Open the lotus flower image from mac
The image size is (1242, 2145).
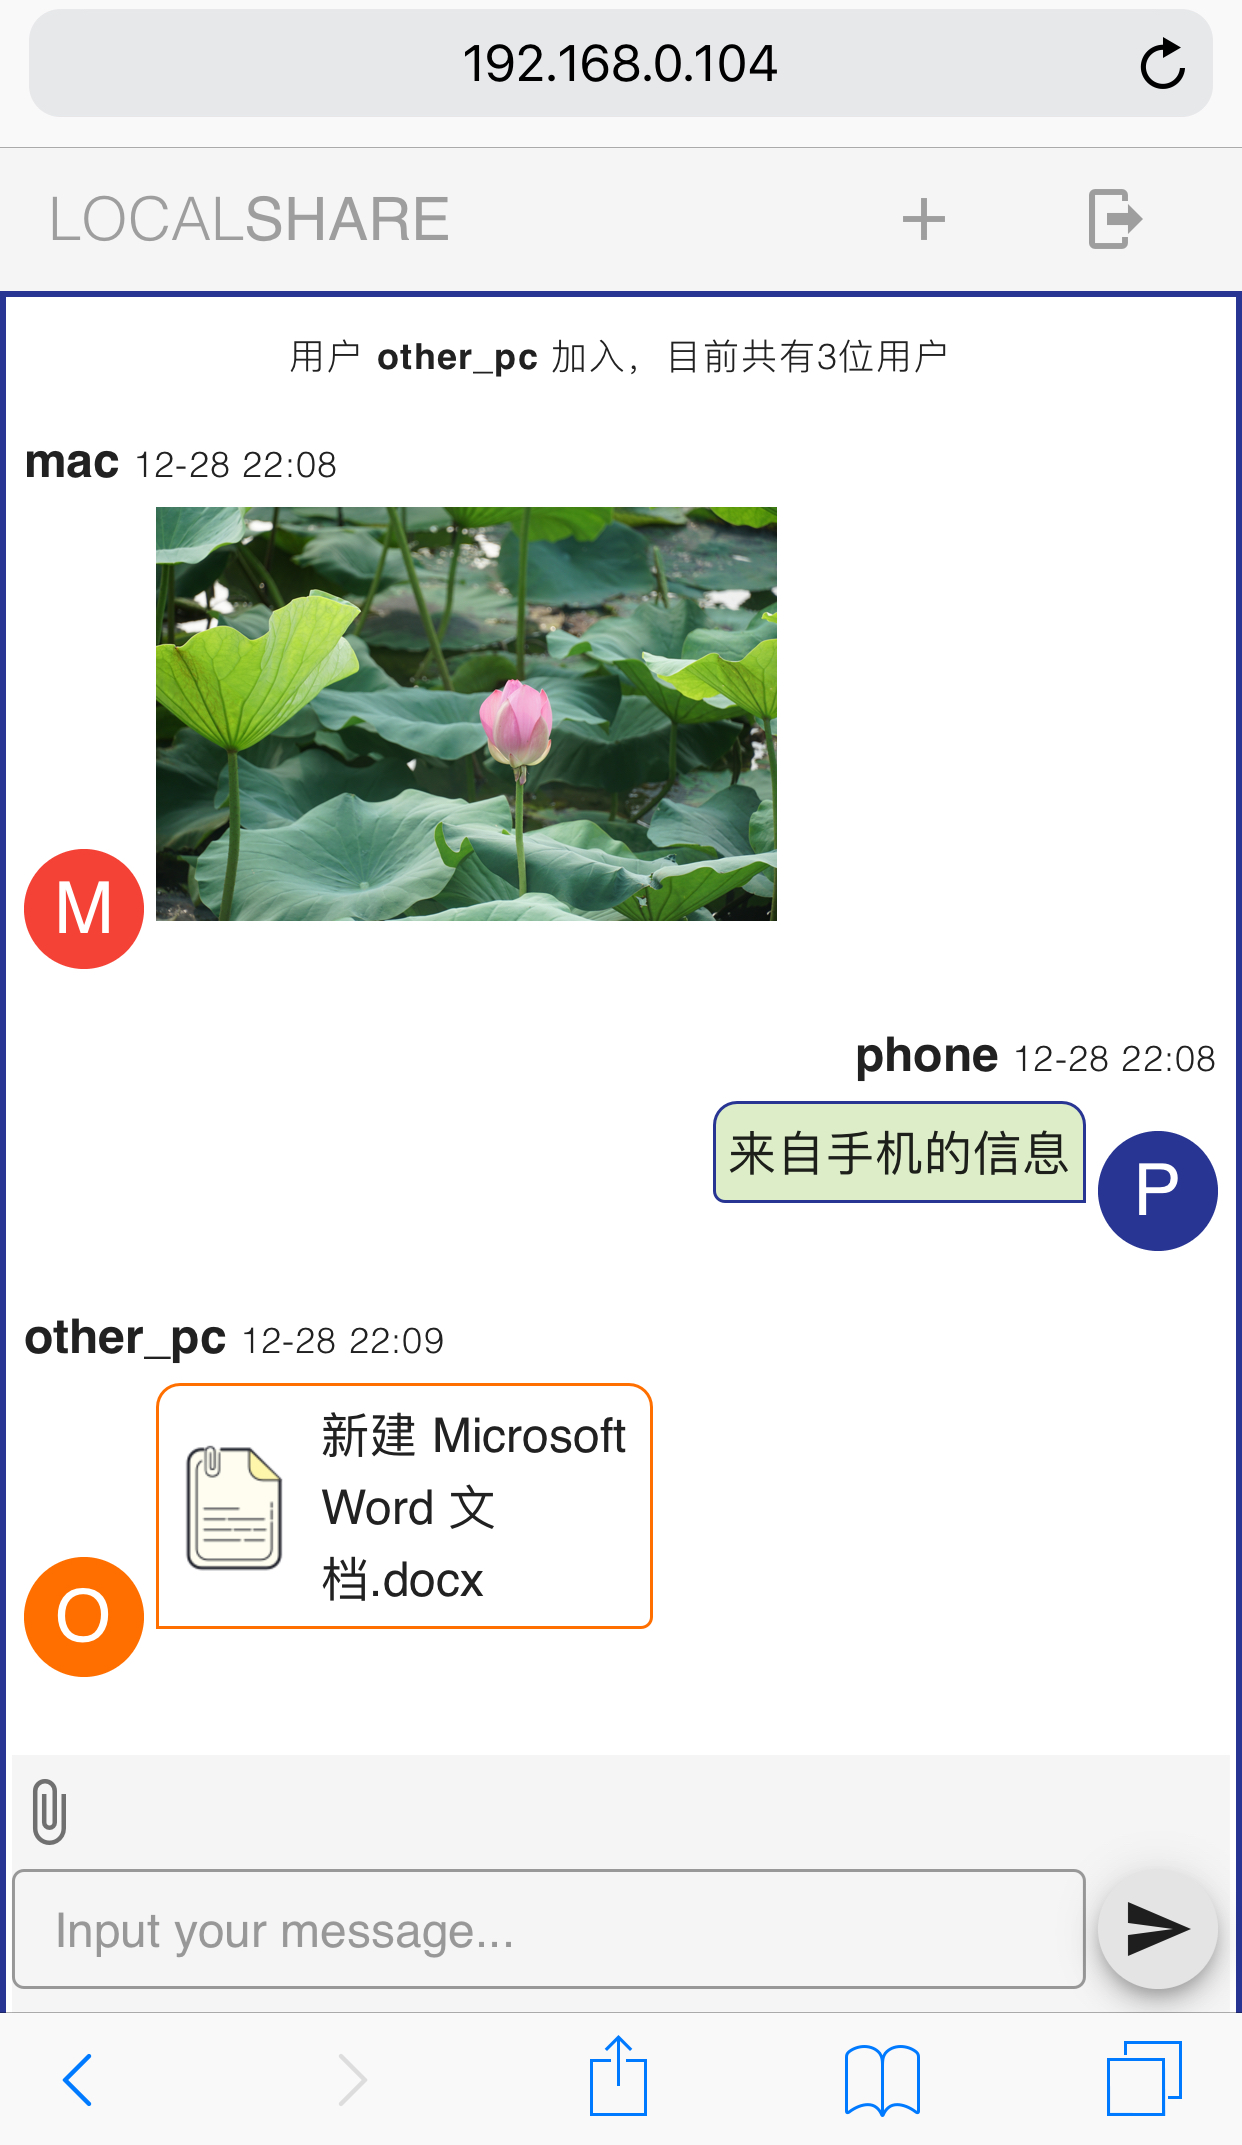(x=466, y=714)
